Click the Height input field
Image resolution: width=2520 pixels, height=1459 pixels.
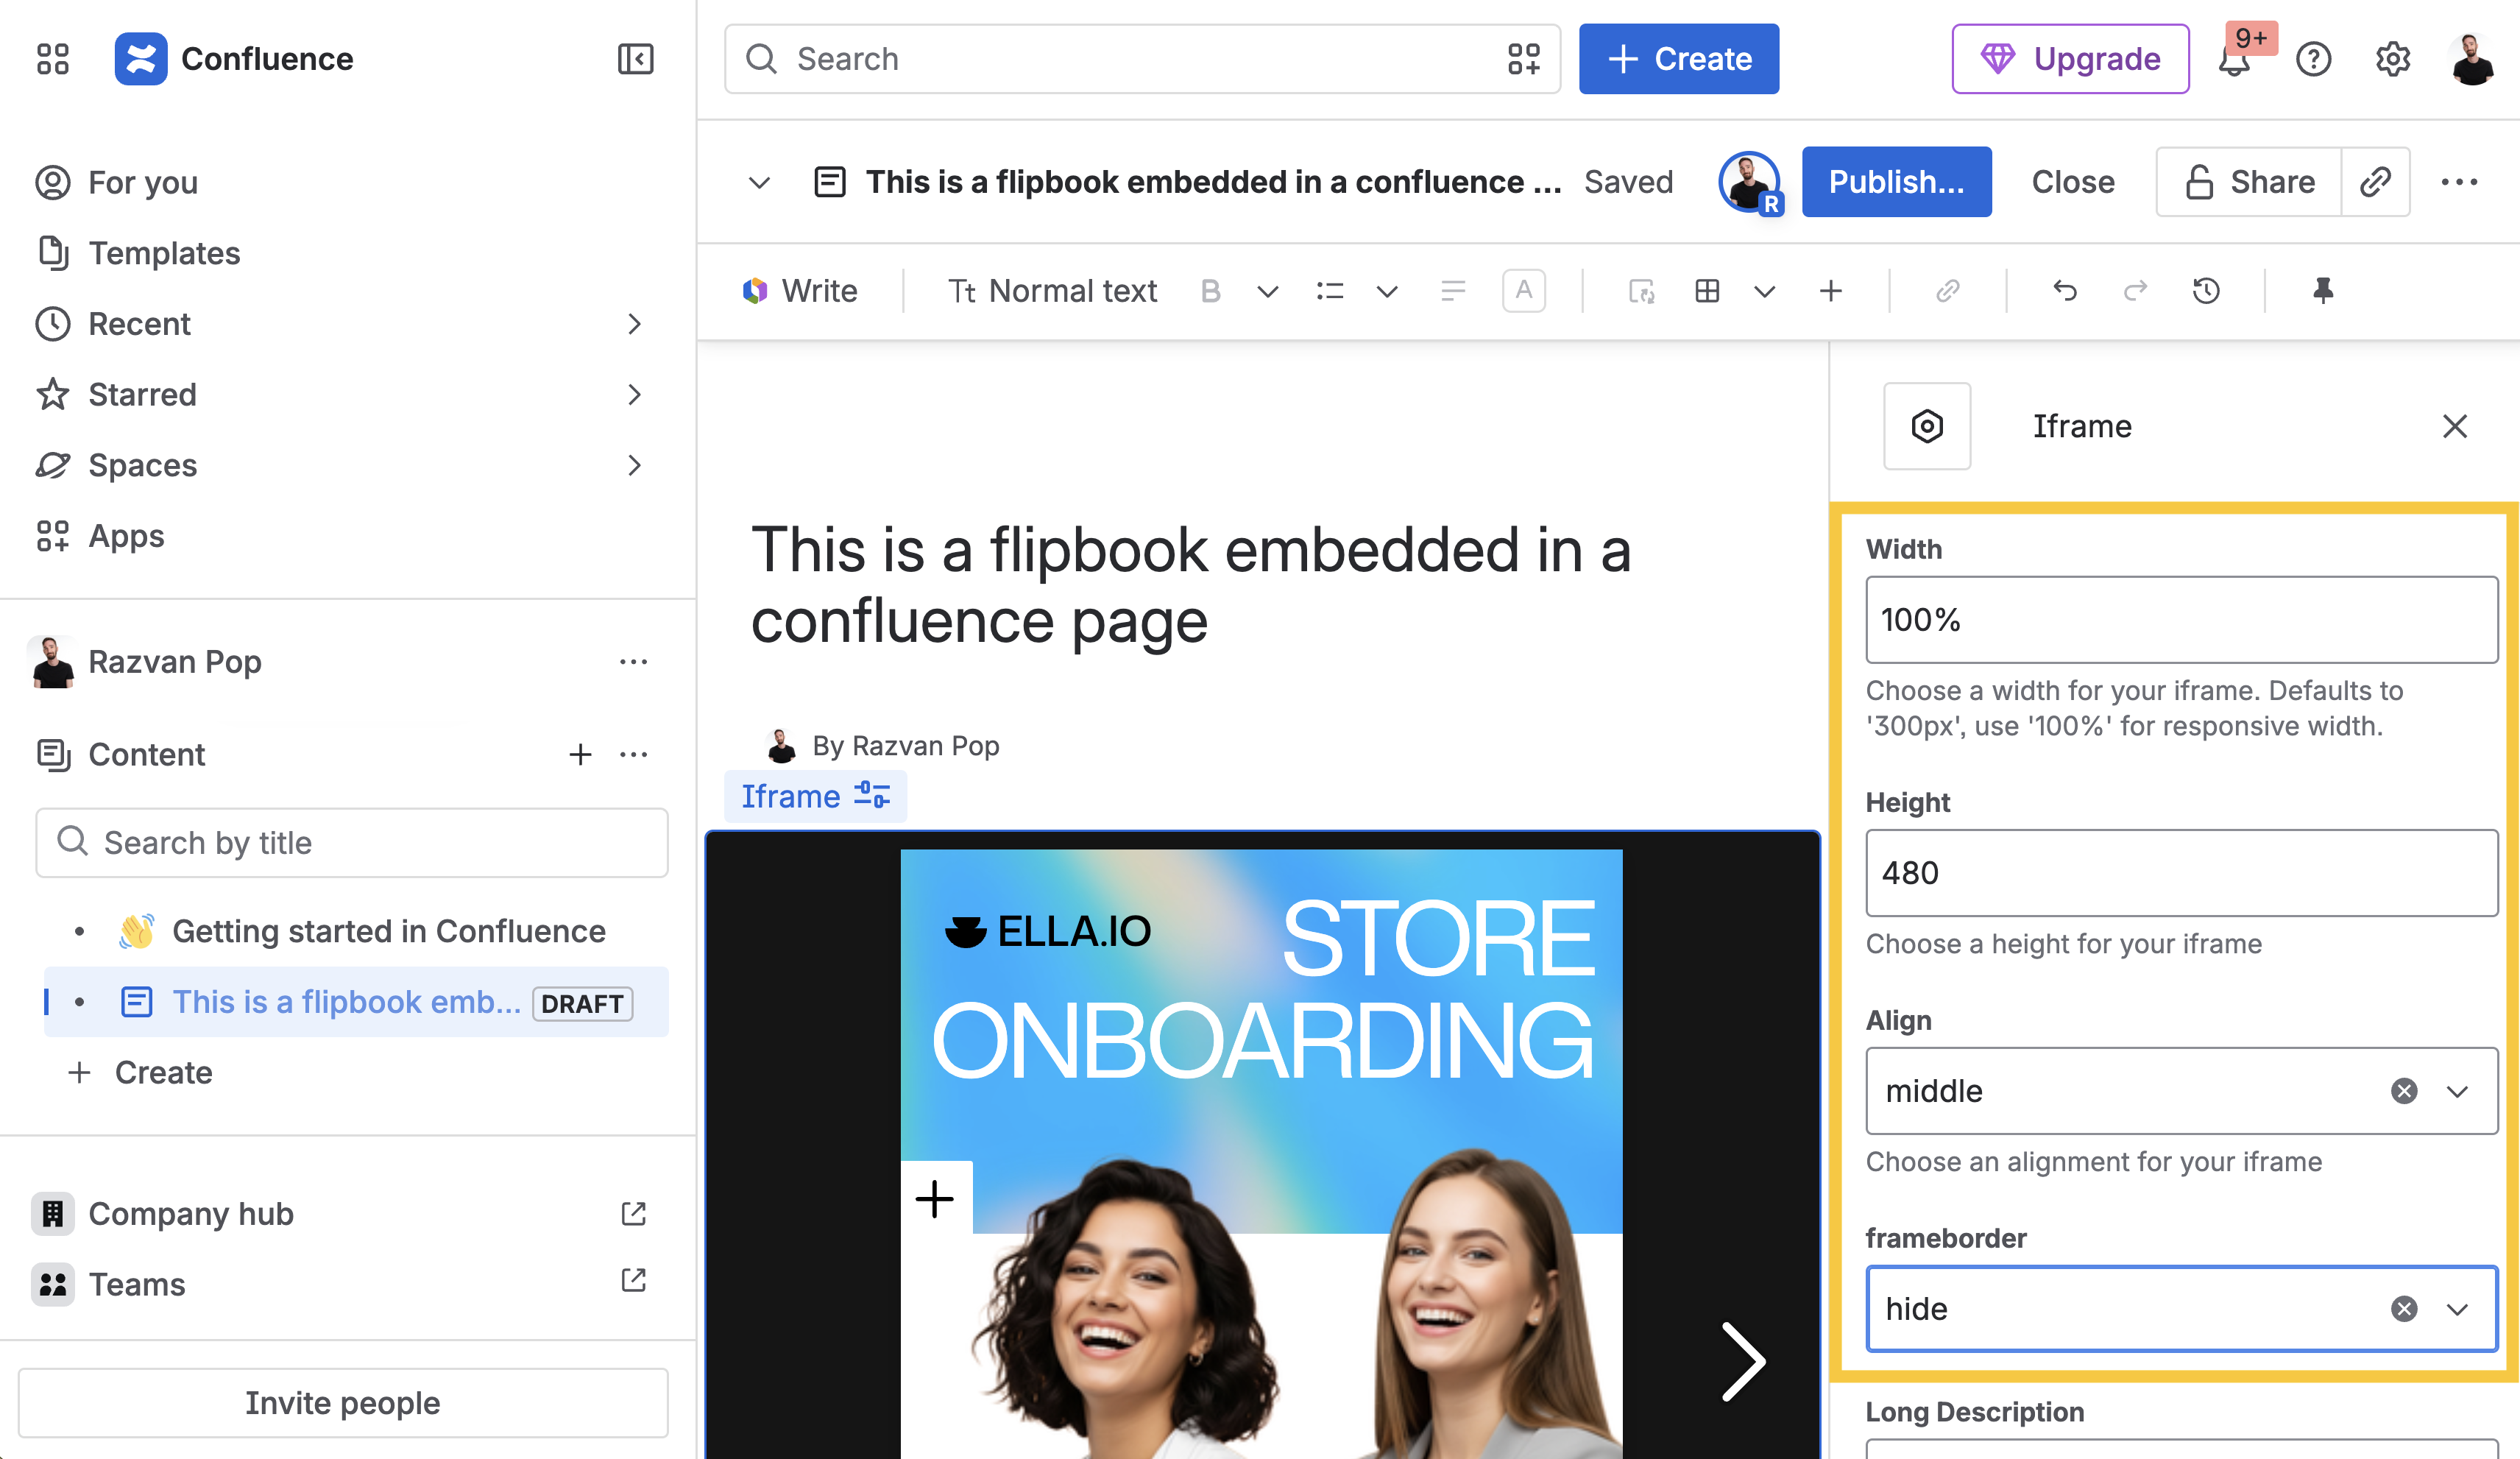[2181, 873]
